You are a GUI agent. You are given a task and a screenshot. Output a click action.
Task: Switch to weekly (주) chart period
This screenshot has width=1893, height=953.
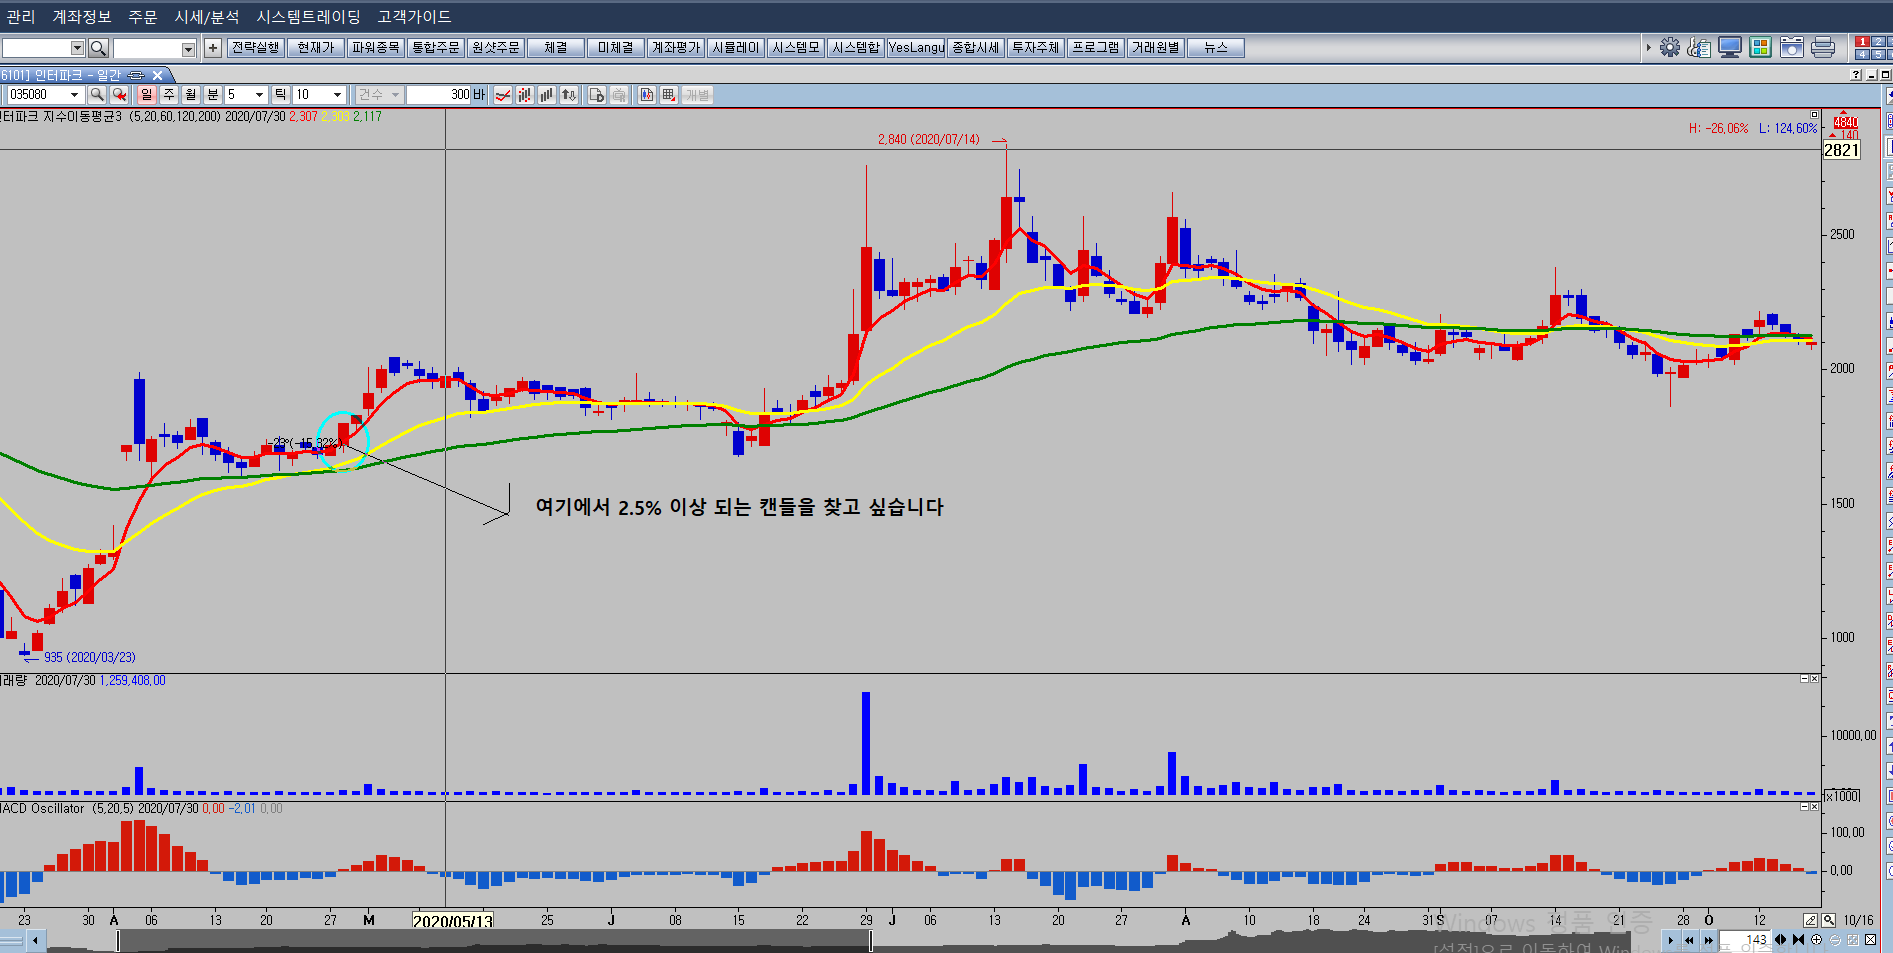point(169,94)
